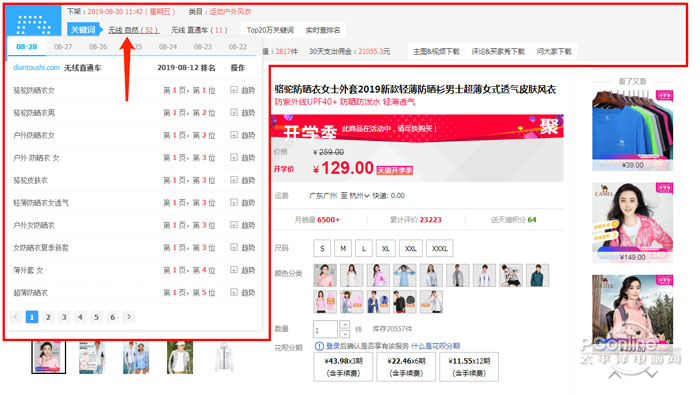Choose size XXL
The width and height of the screenshot is (700, 395).
411,248
